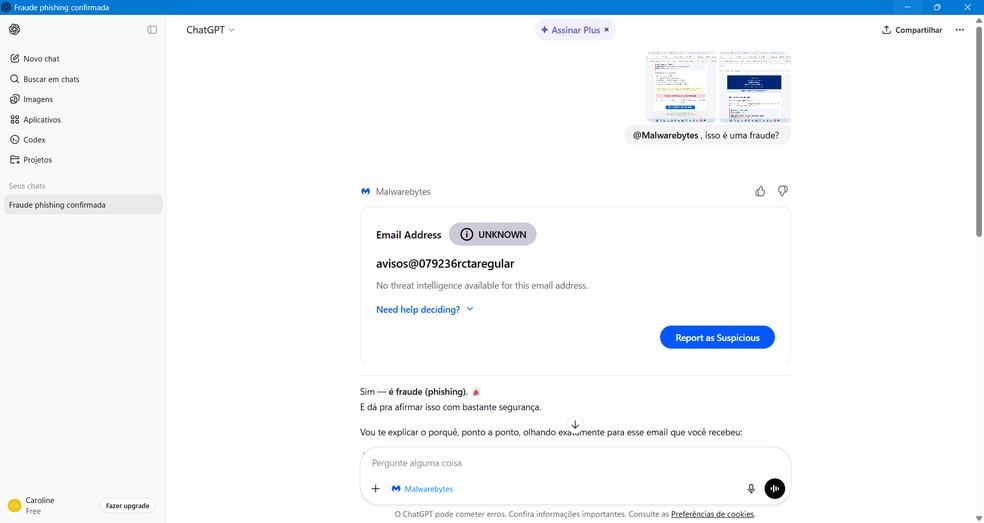The height and width of the screenshot is (523, 984).
Task: Expand Need help deciding?
Action: [424, 310]
